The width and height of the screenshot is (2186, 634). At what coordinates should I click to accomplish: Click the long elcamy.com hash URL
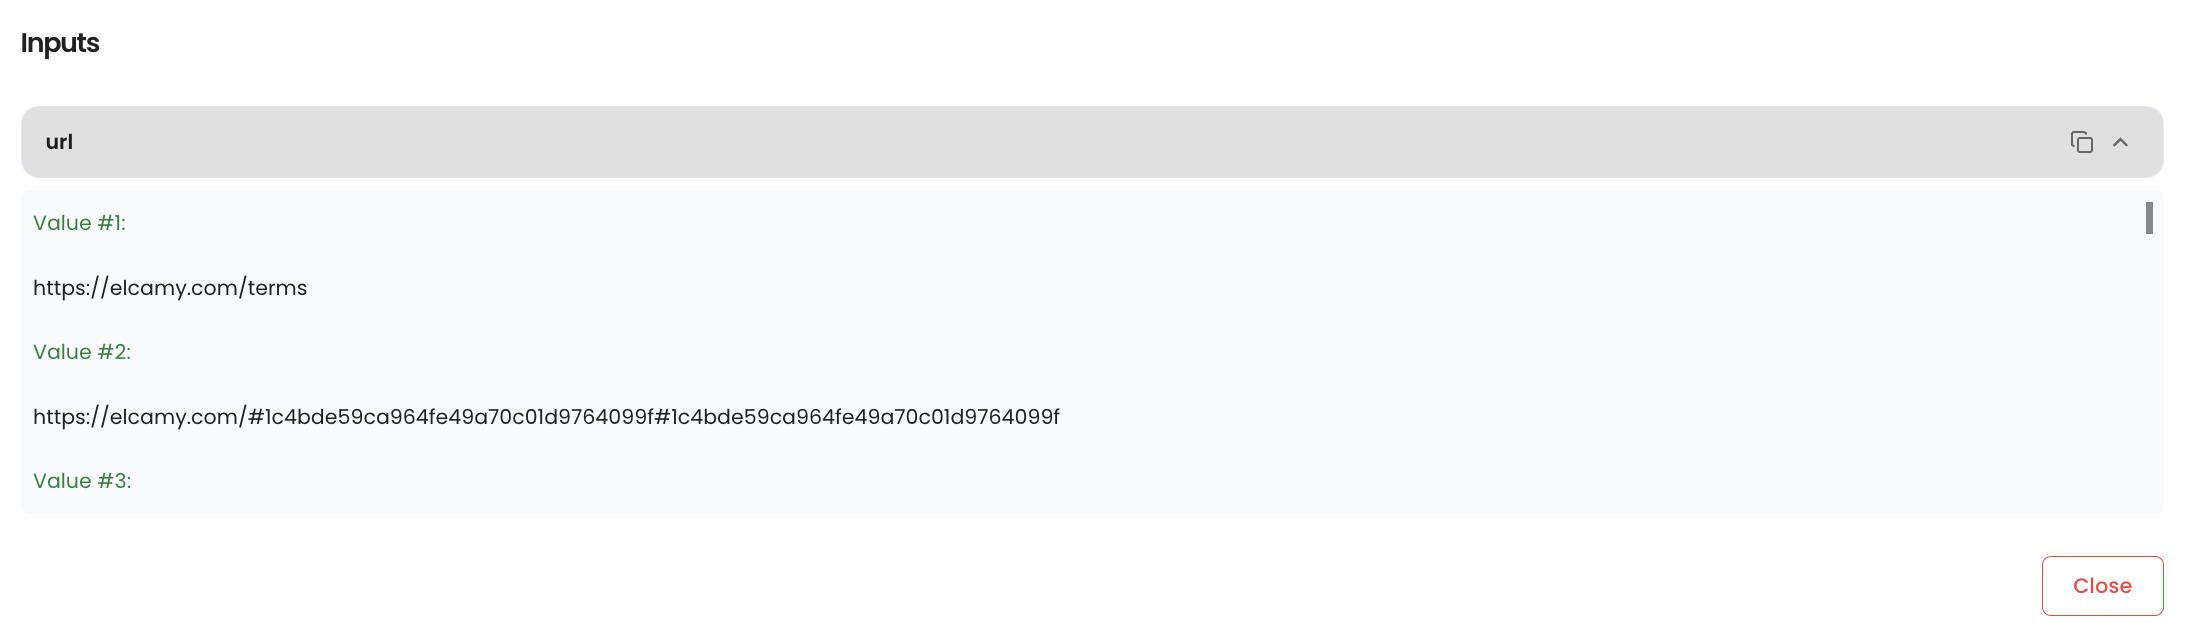pos(546,417)
